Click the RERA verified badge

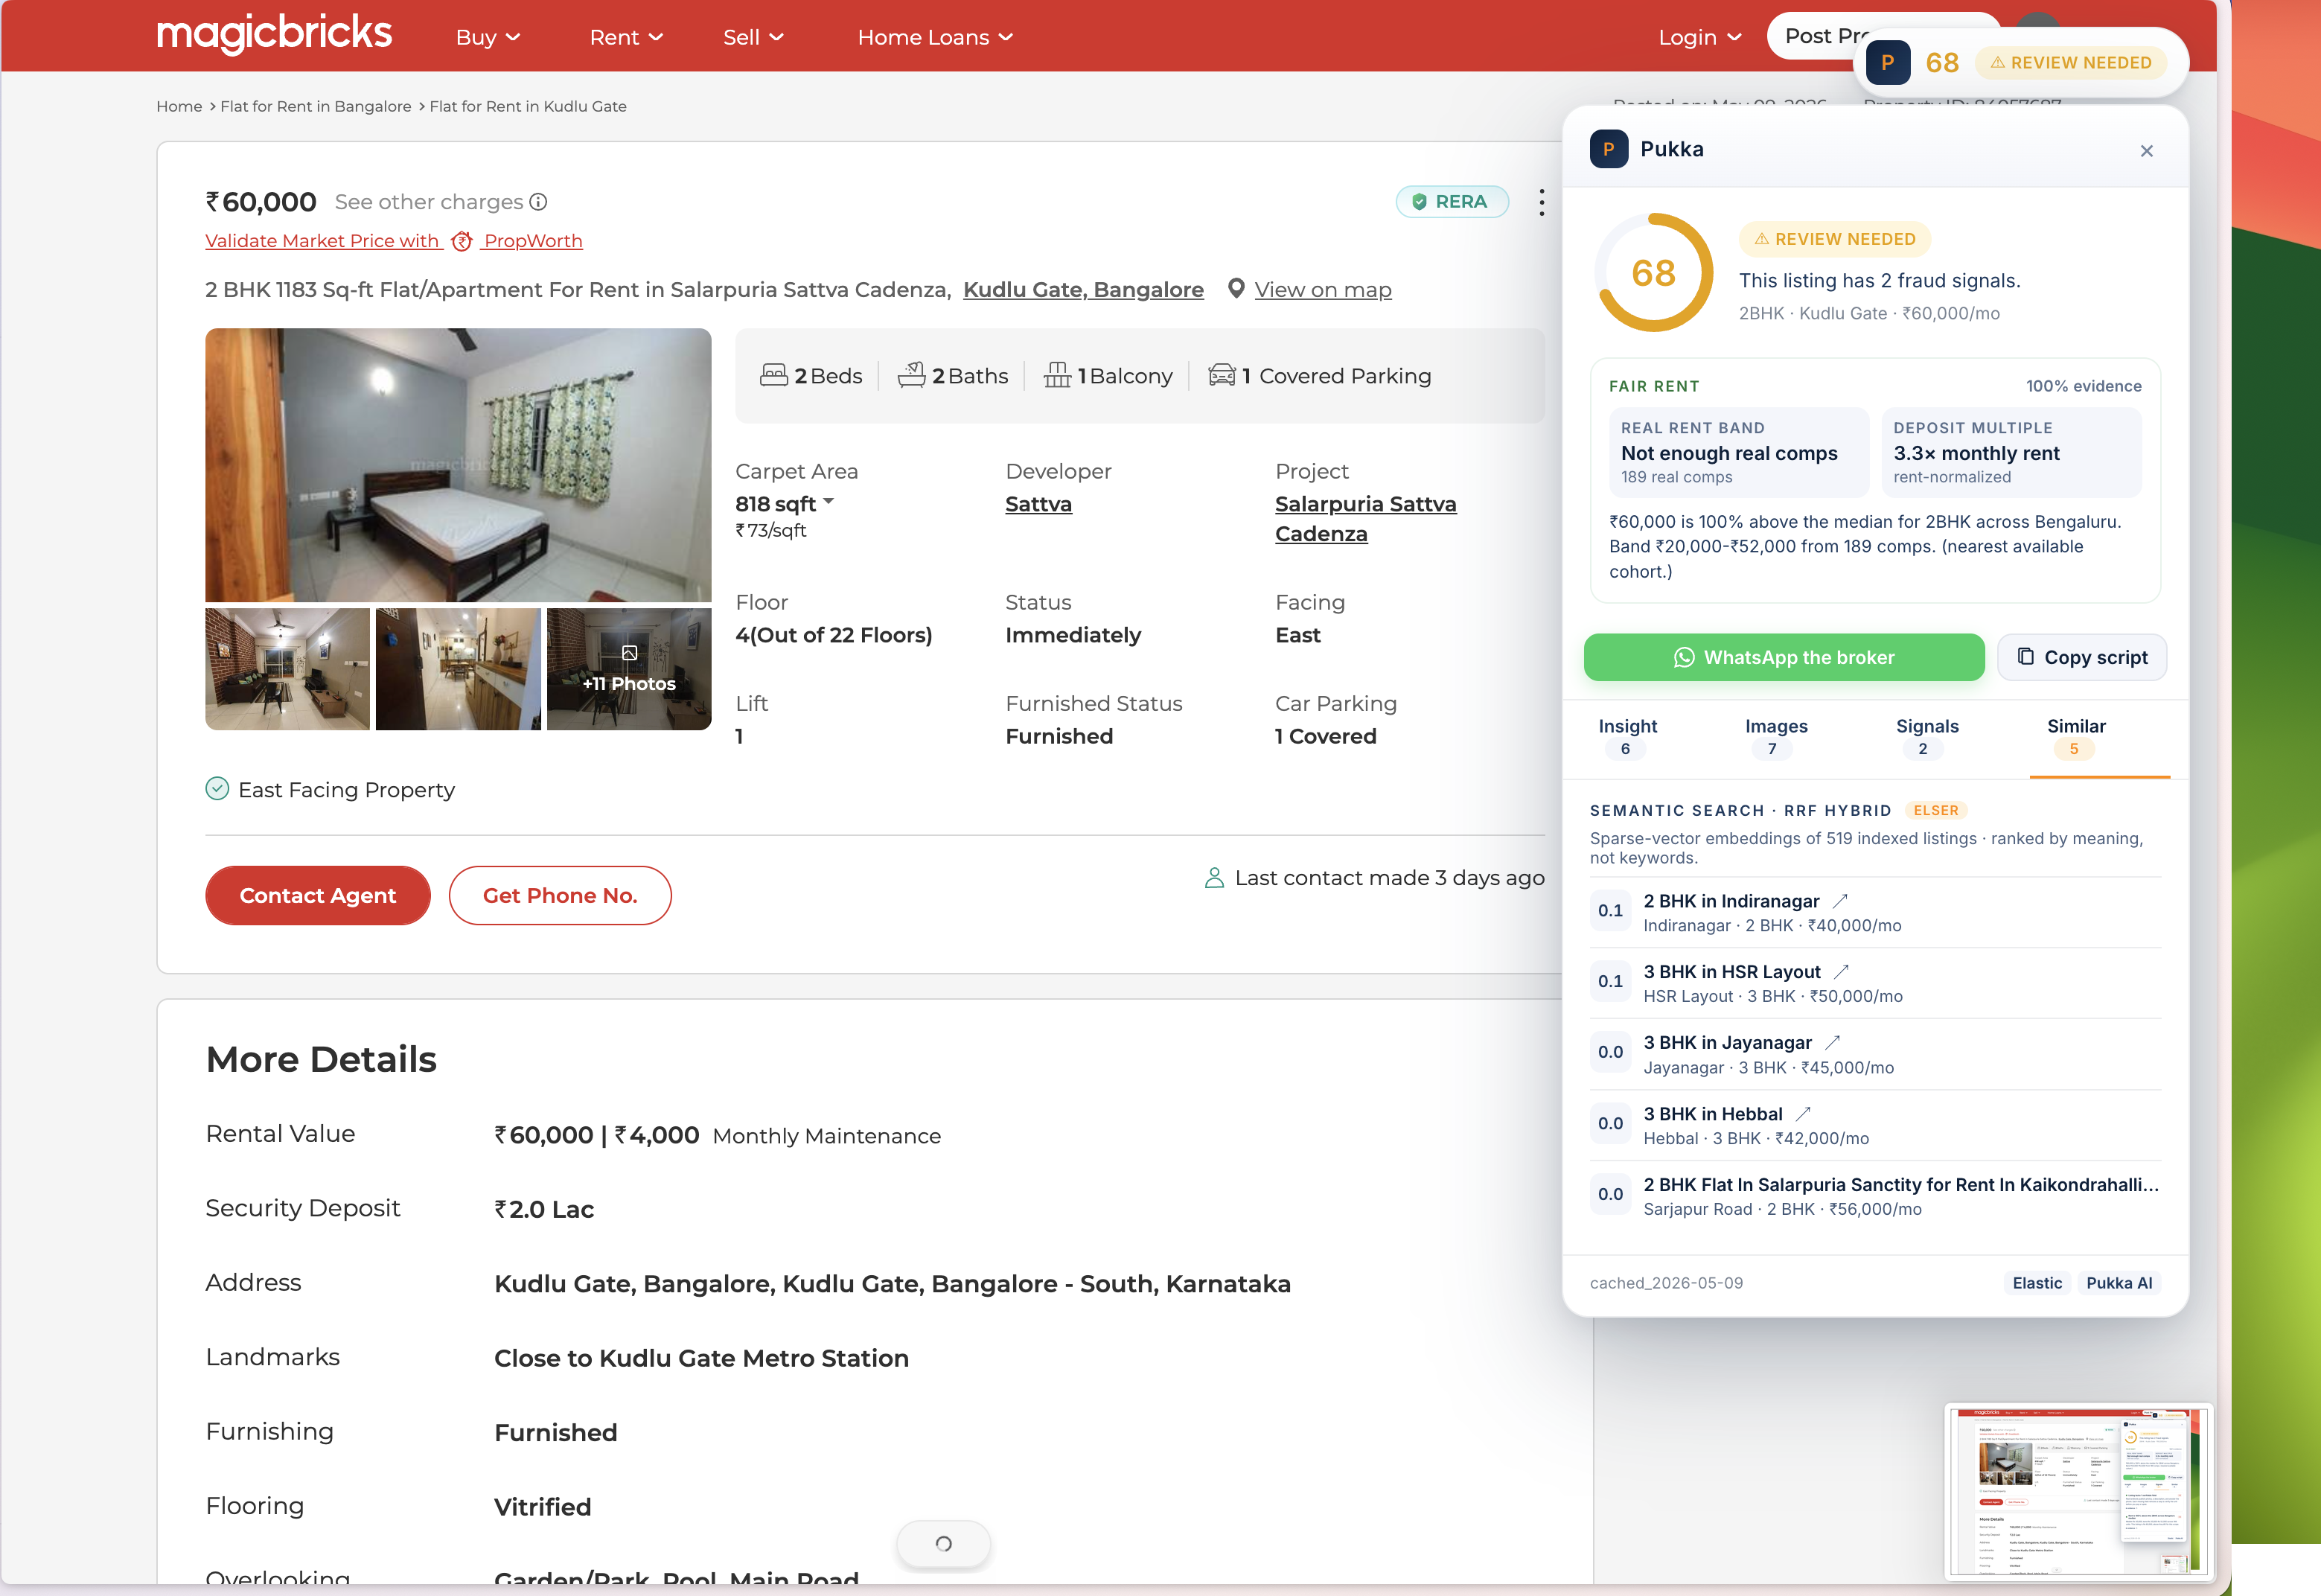(1451, 201)
